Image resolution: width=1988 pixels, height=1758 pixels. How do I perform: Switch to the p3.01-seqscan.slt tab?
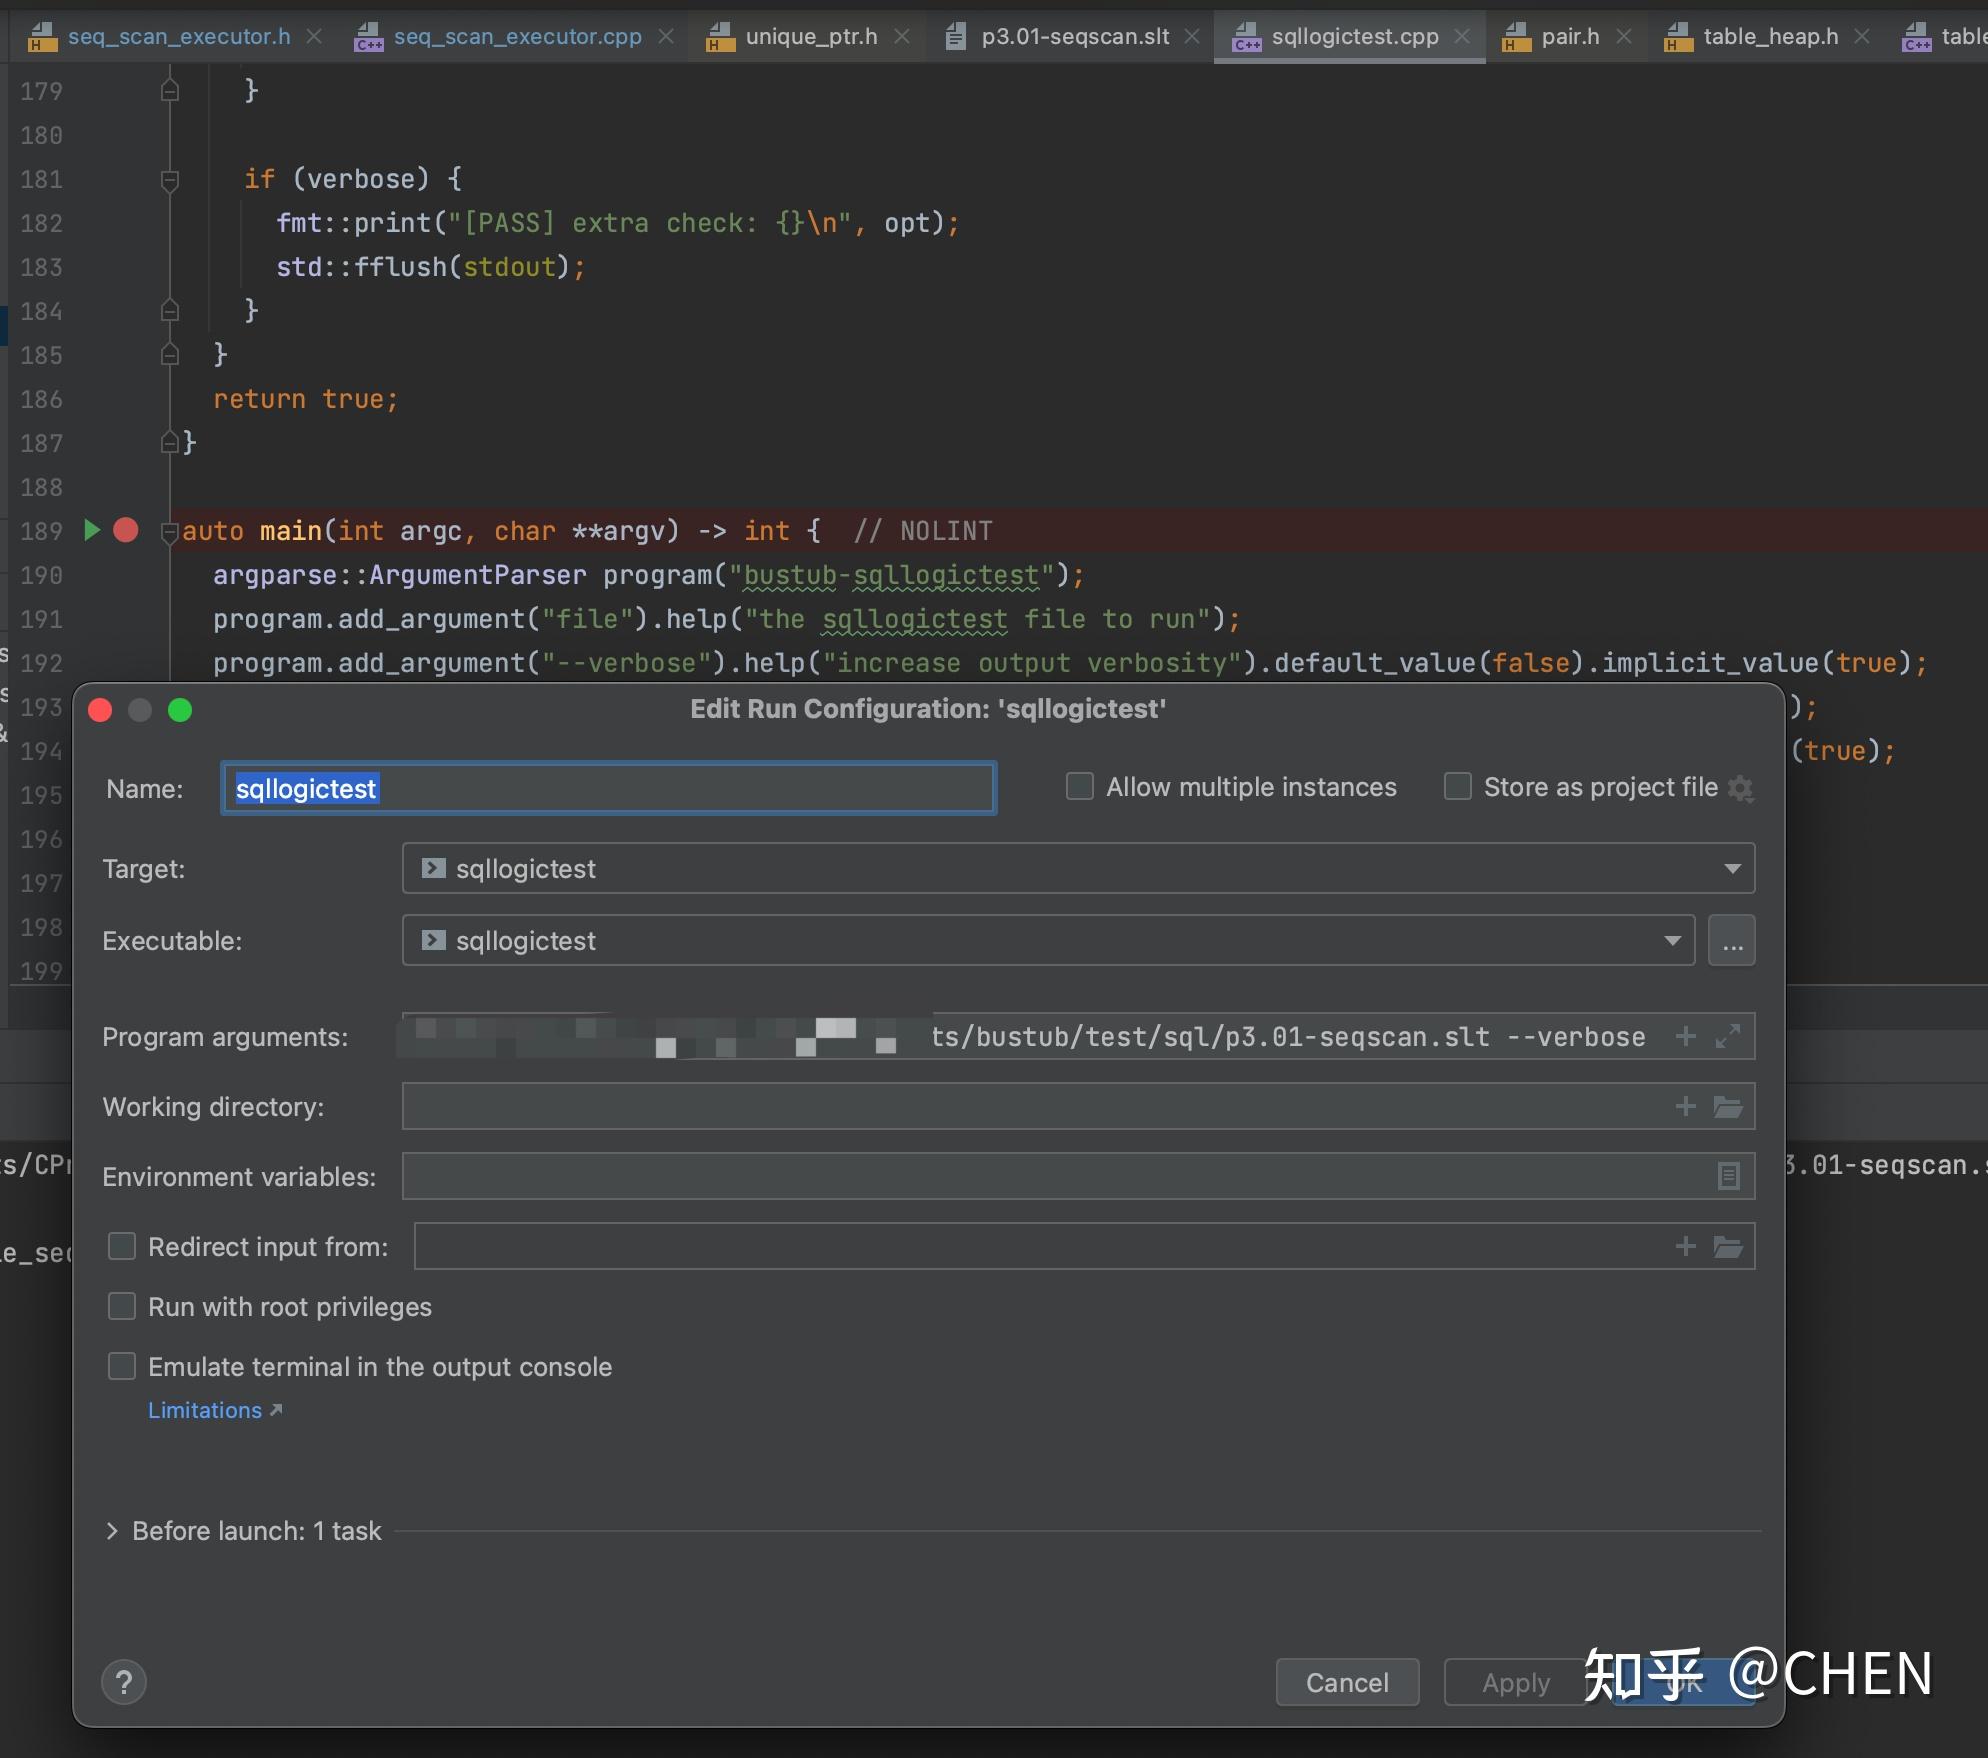pos(1074,35)
